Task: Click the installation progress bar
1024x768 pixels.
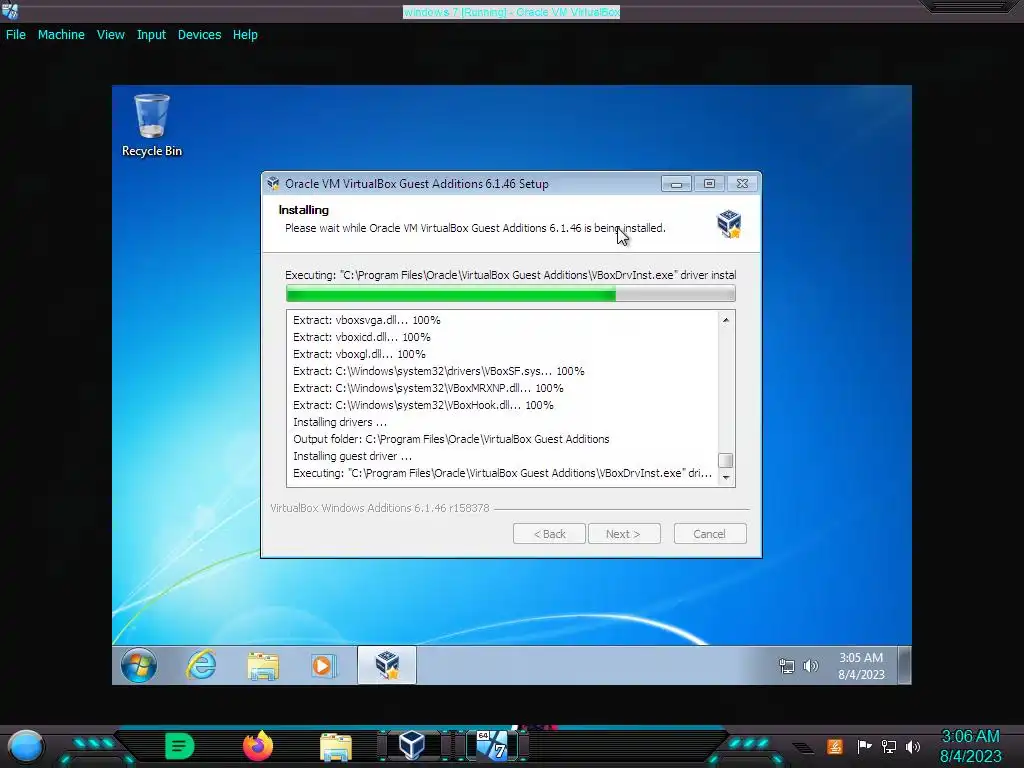Action: 511,295
